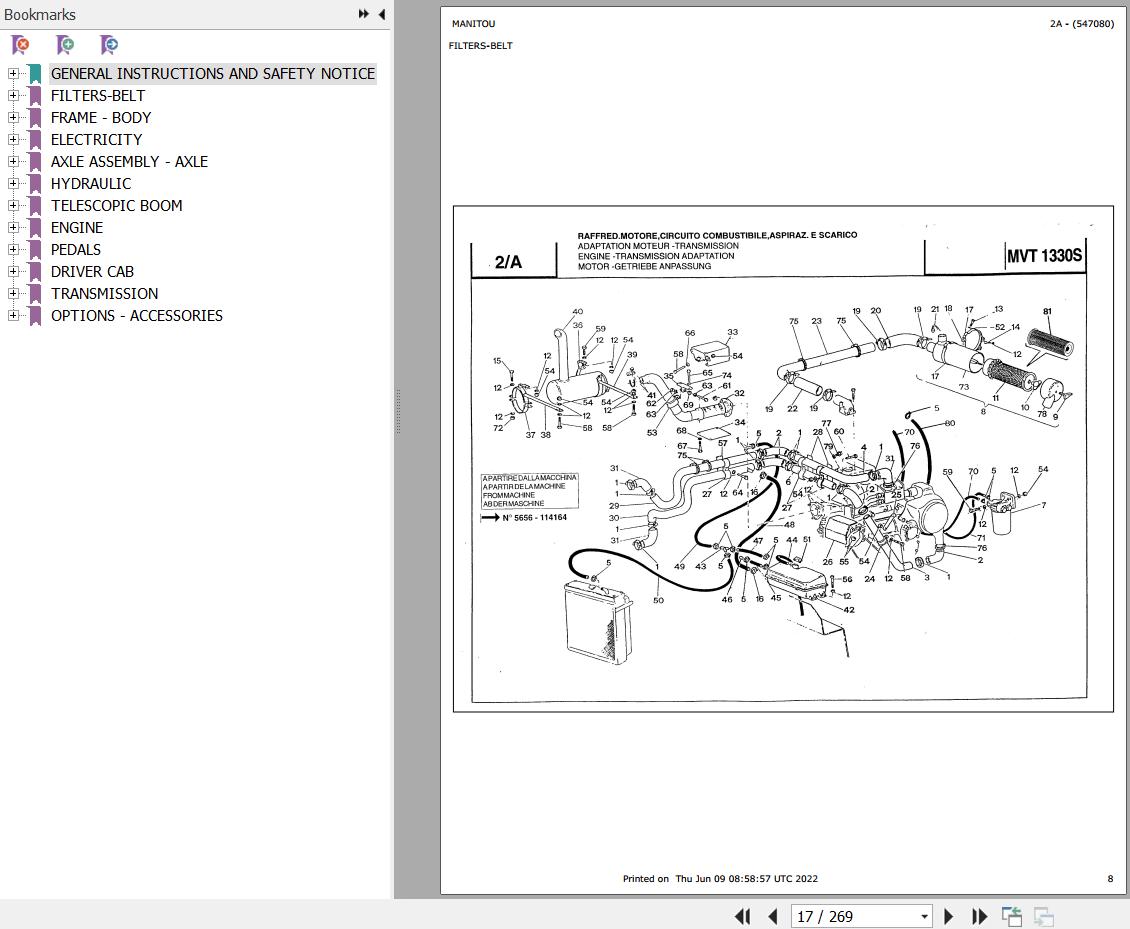The width and height of the screenshot is (1130, 929).
Task: Go to next page arrow
Action: (948, 916)
